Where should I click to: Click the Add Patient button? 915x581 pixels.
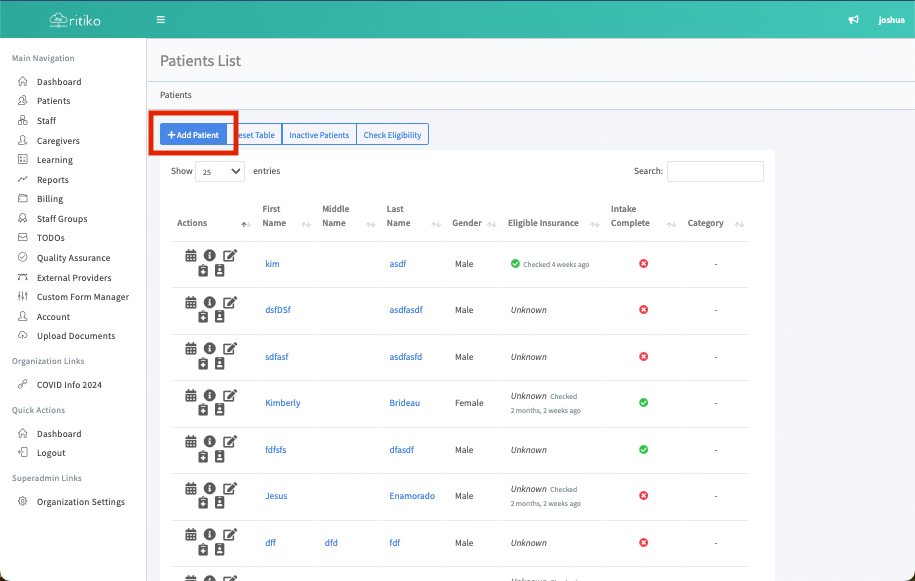193,135
